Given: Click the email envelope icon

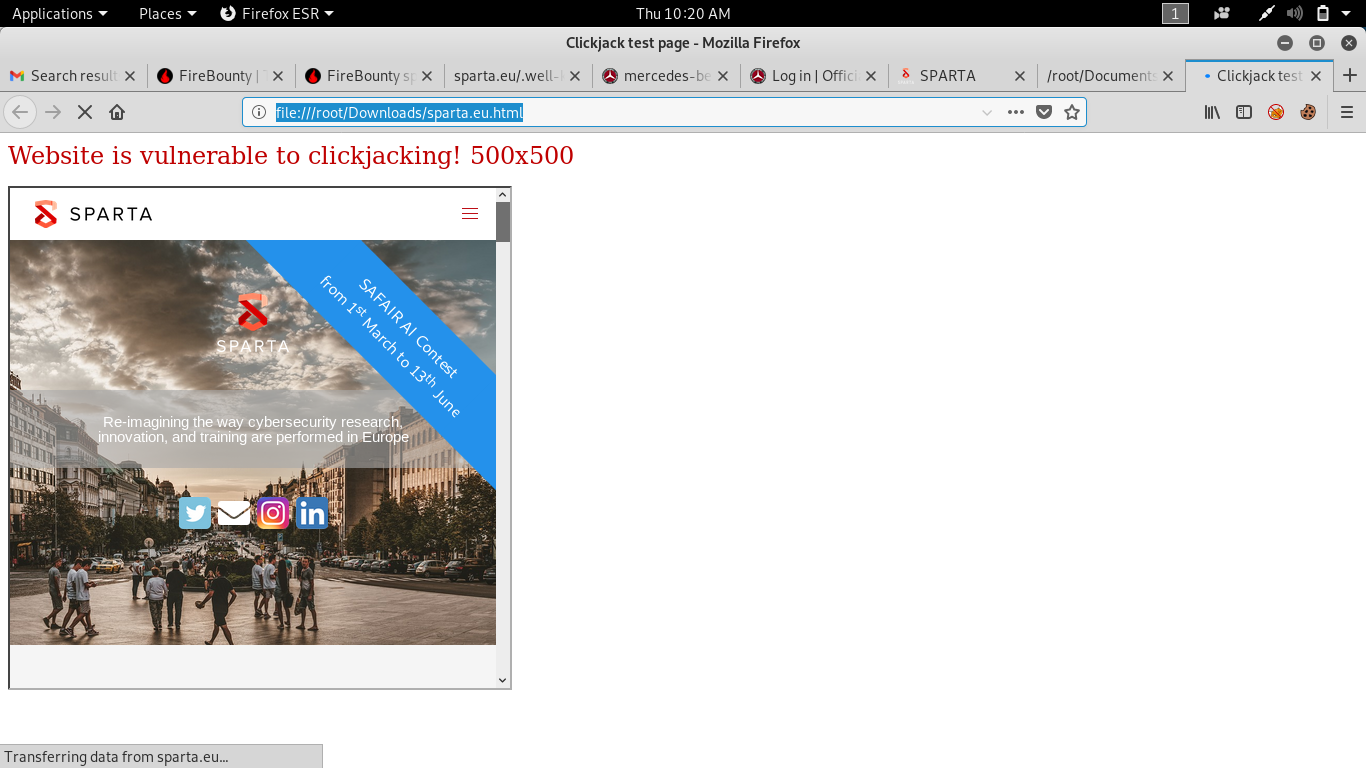Looking at the screenshot, I should click(234, 513).
